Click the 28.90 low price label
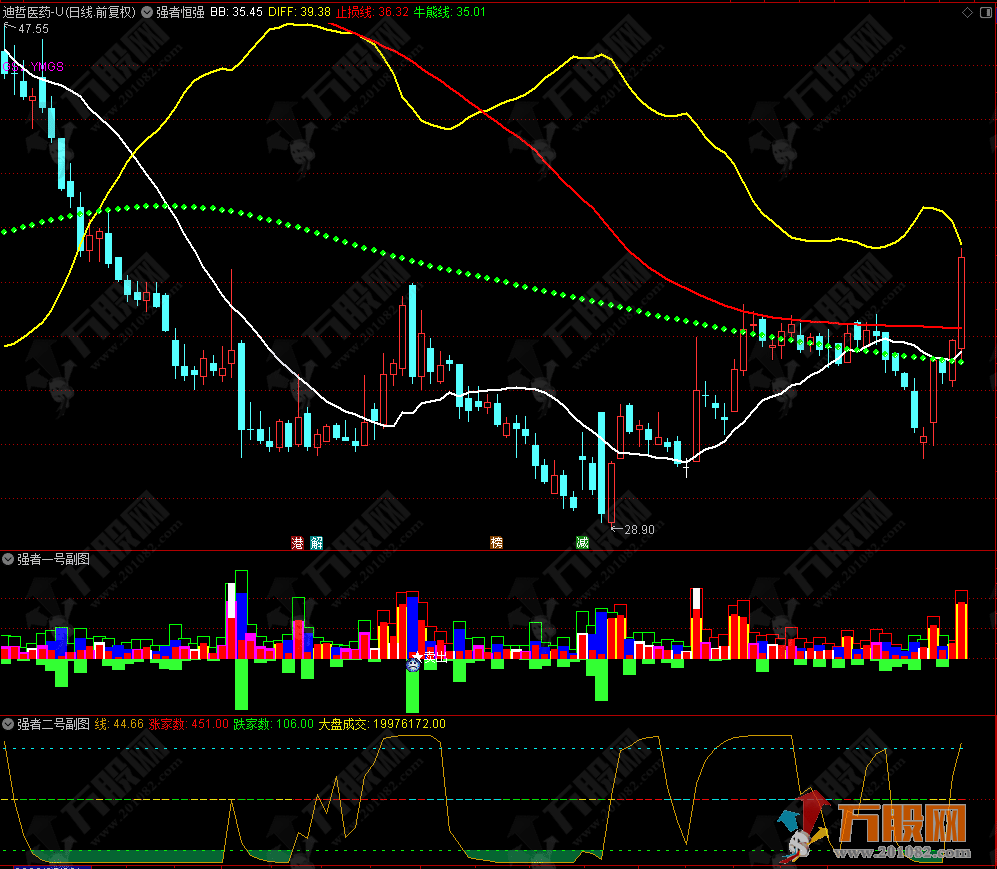The width and height of the screenshot is (997, 869). pos(639,530)
